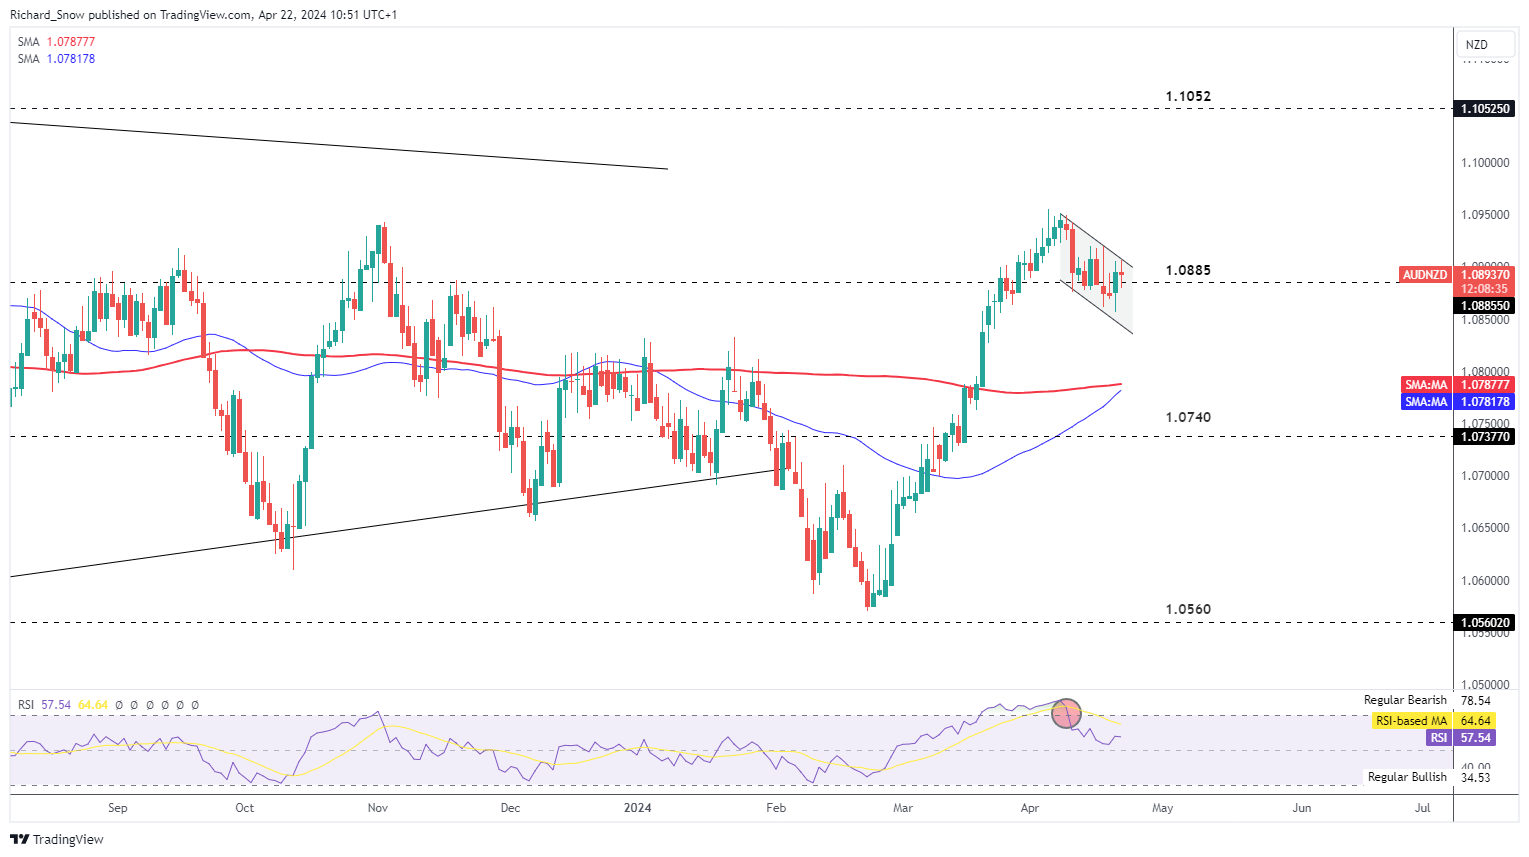Screen dimensions: 1529x857
Task: Click the AUDNZD price label
Action: tap(1425, 274)
